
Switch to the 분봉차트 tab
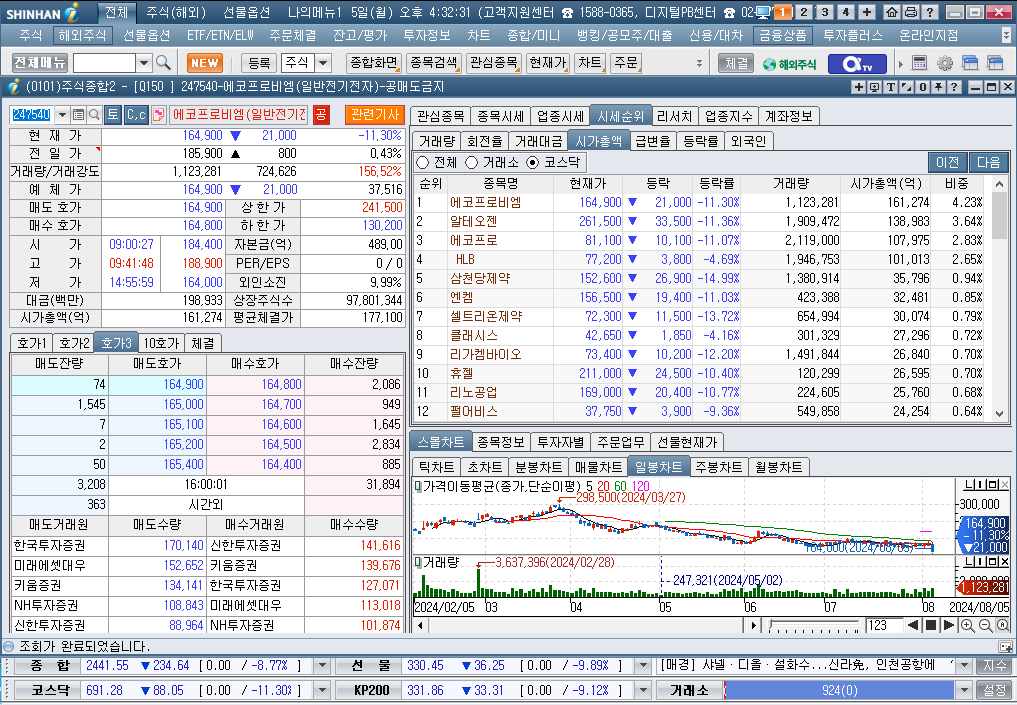point(538,467)
